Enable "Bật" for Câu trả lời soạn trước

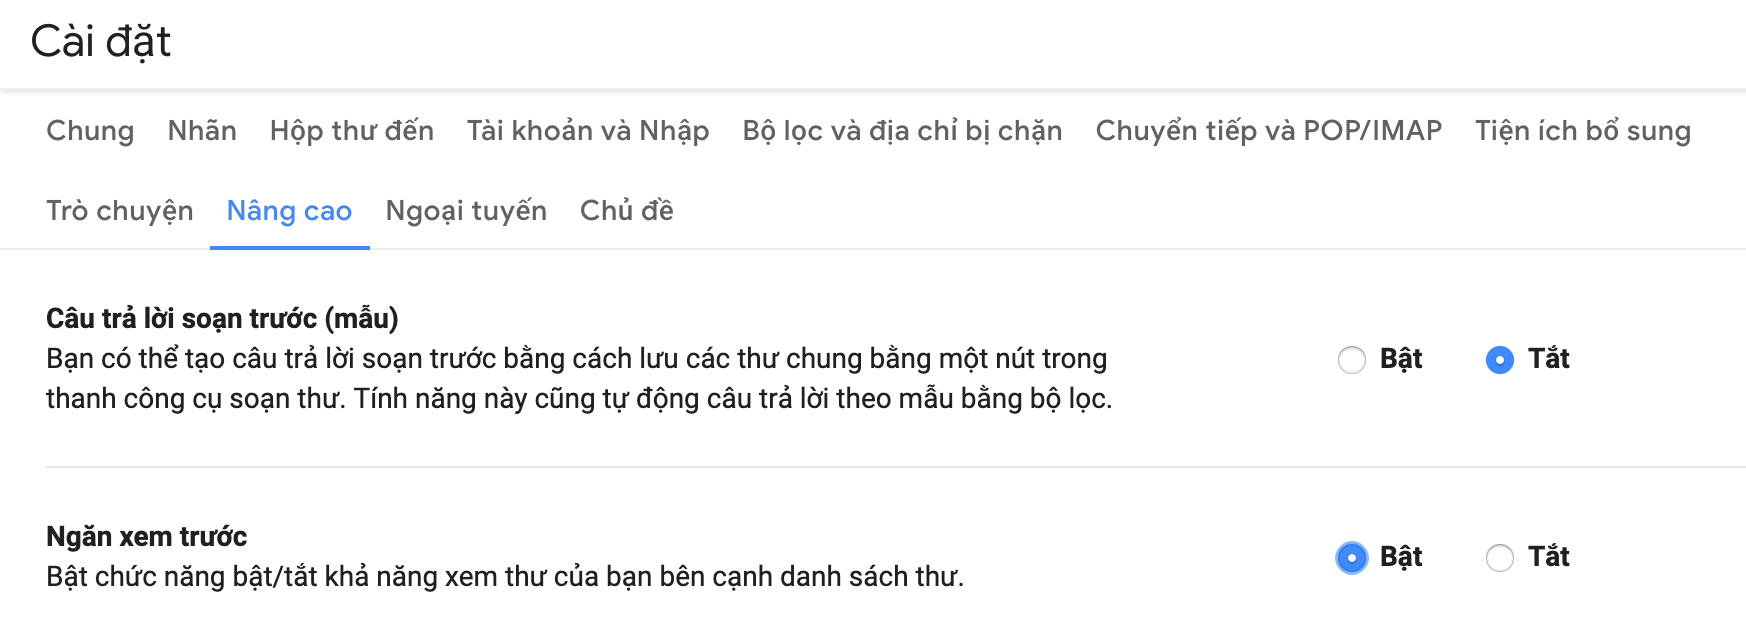[1352, 358]
